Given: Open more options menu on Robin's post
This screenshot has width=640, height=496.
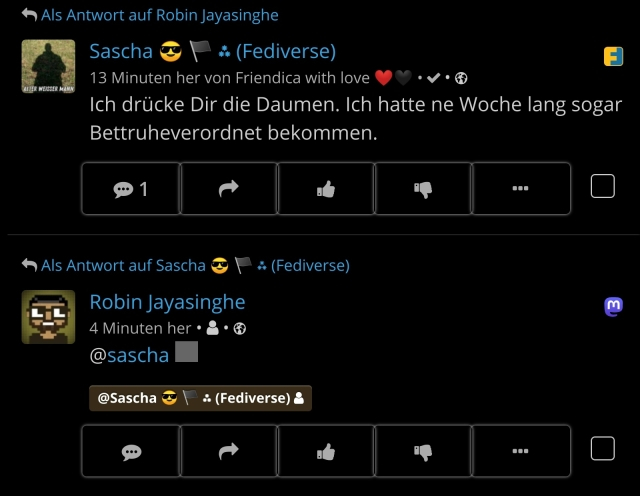Looking at the screenshot, I should pos(521,451).
